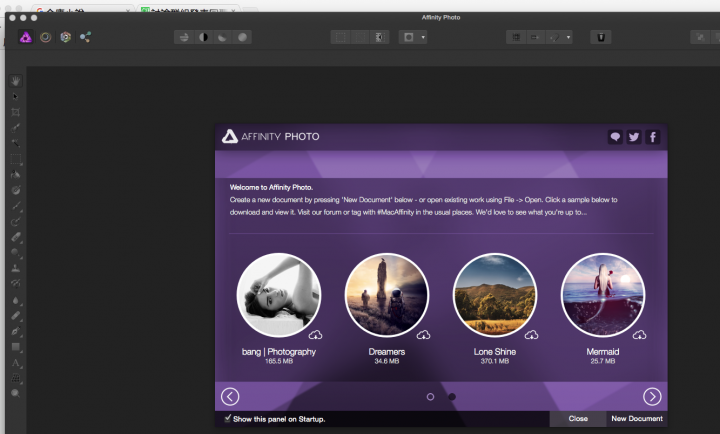Apply Auto White Balance circle icon
720x434 pixels.
(242, 37)
